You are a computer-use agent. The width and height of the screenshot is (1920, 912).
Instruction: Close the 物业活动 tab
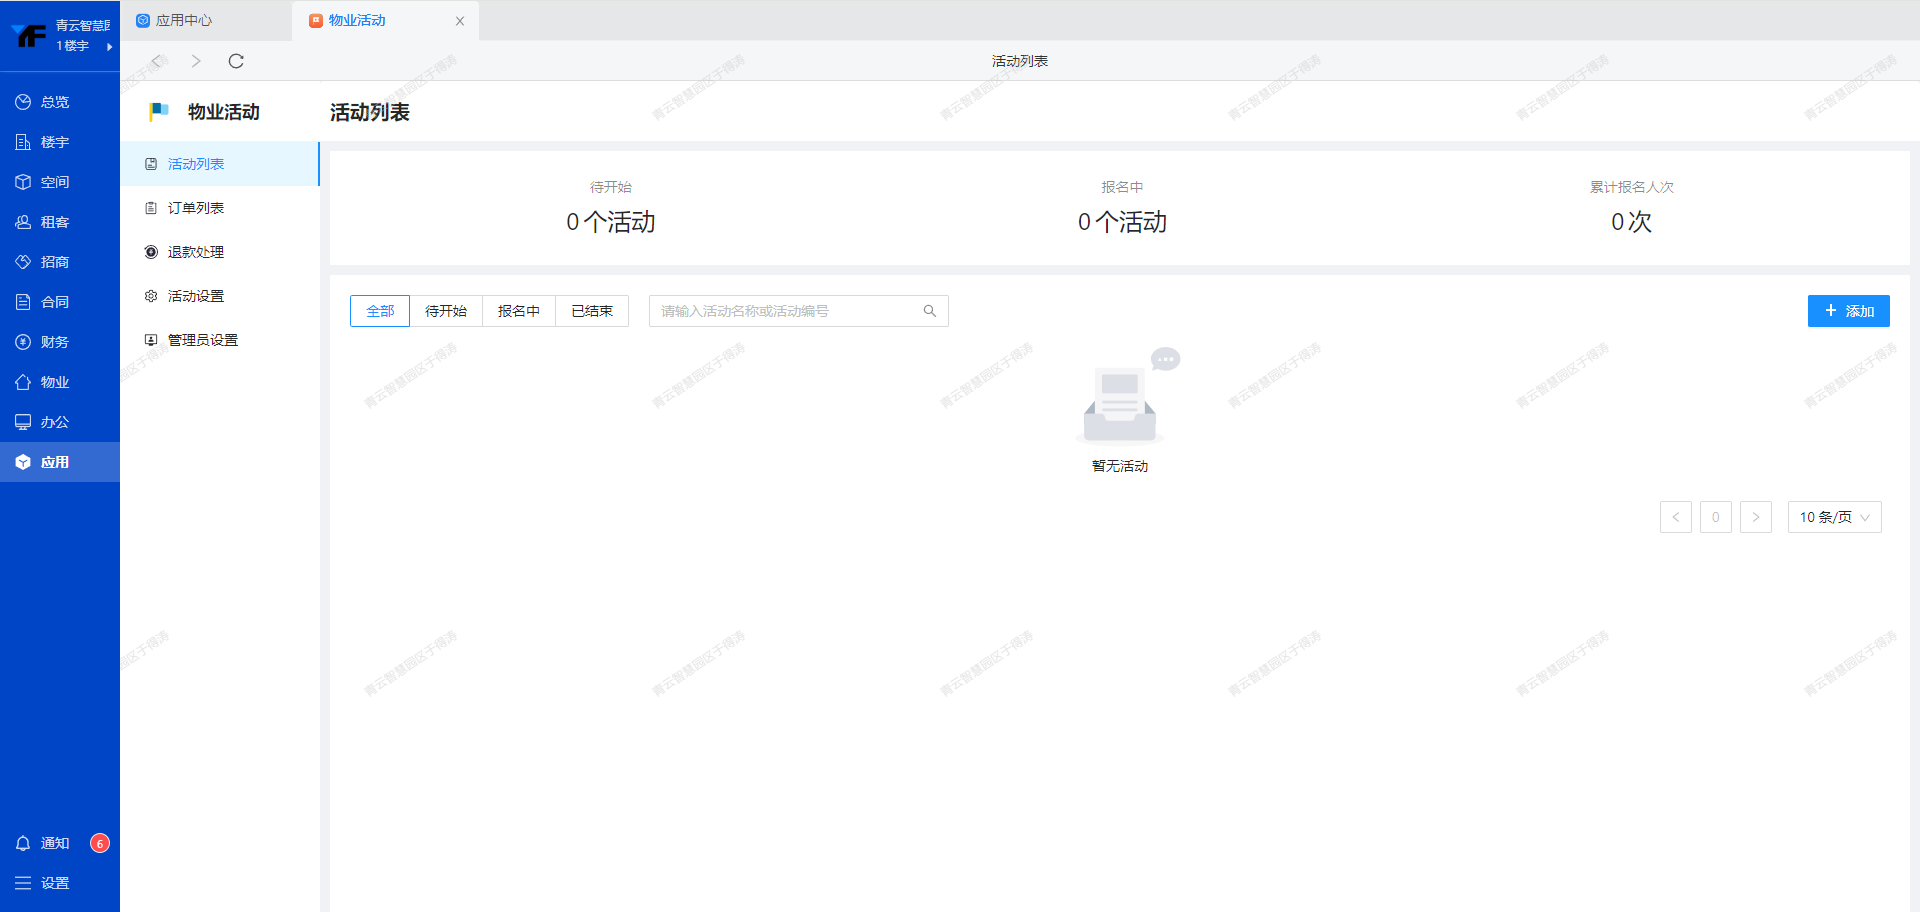[460, 21]
